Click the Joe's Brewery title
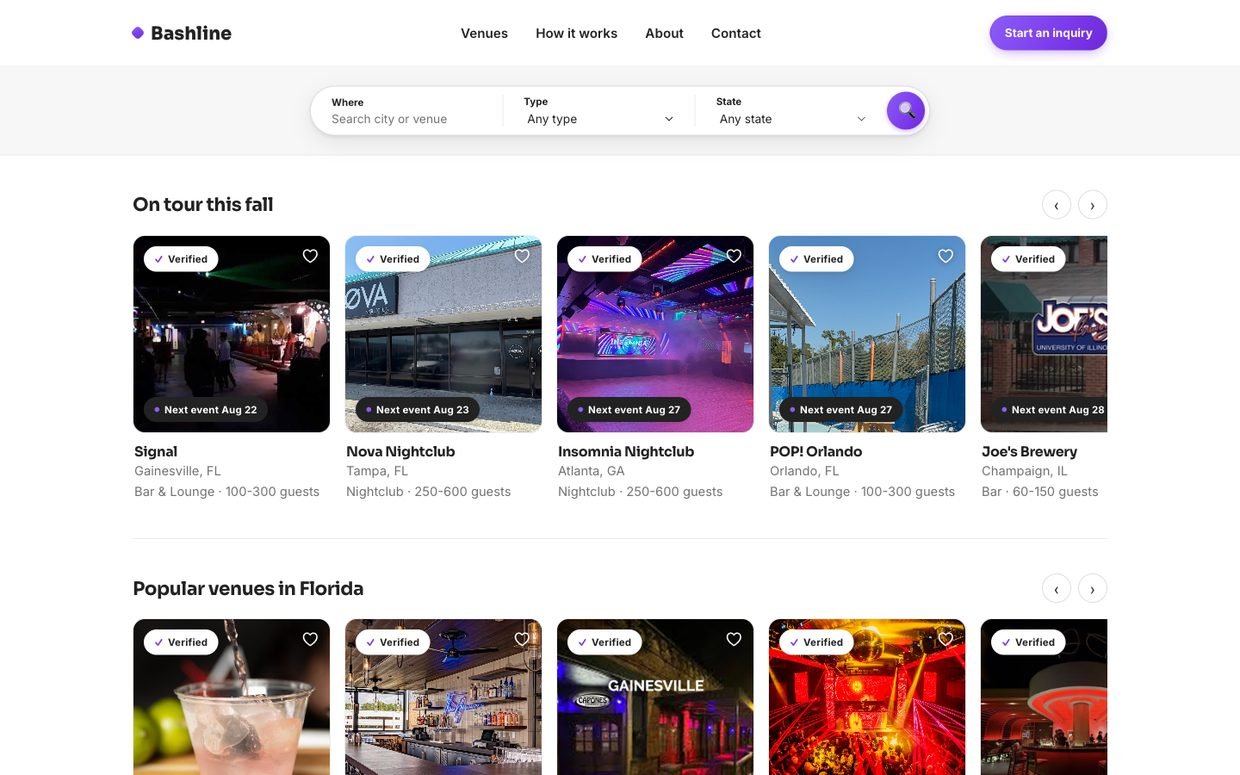 pyautogui.click(x=1029, y=451)
